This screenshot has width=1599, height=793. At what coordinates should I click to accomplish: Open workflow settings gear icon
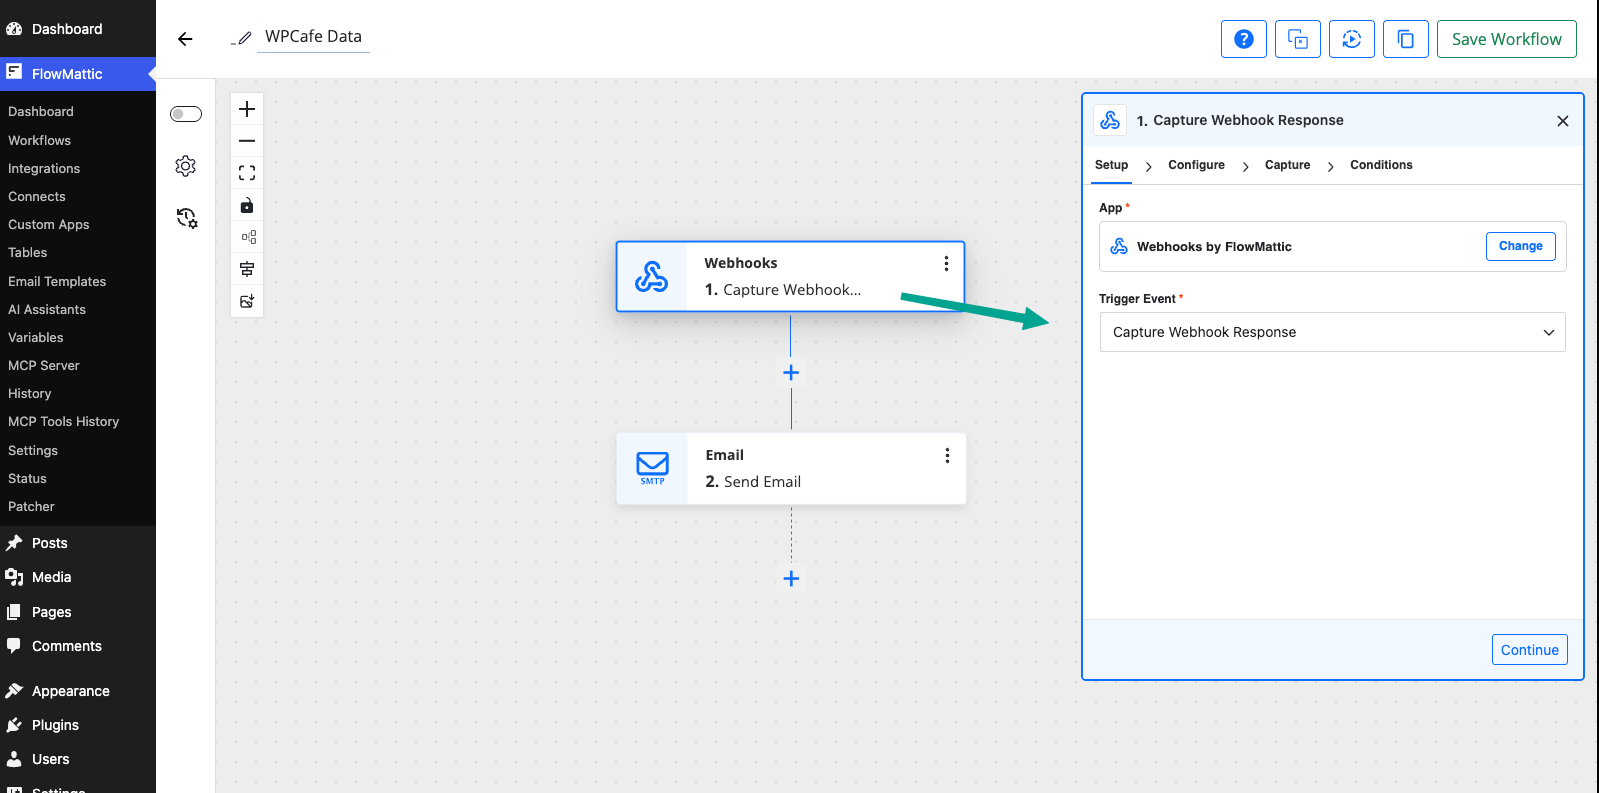pyautogui.click(x=186, y=166)
